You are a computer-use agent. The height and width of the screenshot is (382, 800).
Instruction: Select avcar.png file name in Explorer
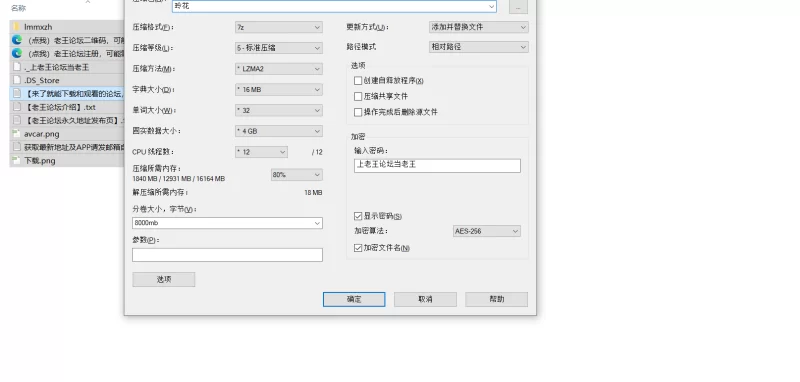pyautogui.click(x=42, y=134)
